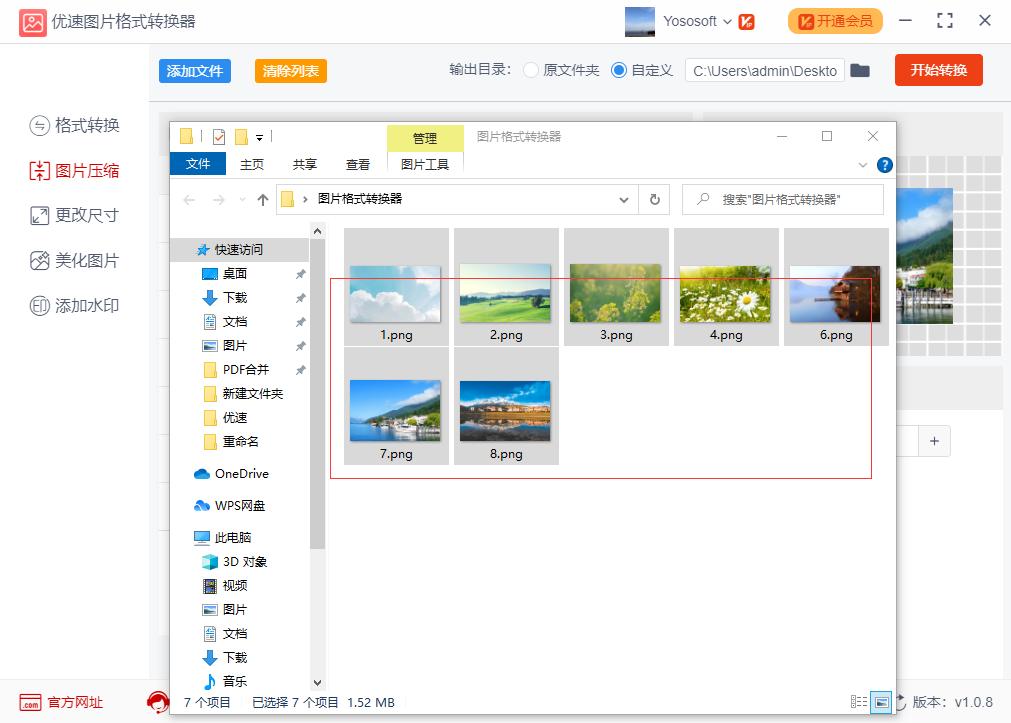
Task: Click the 添加文件 add files button
Action: coord(194,71)
